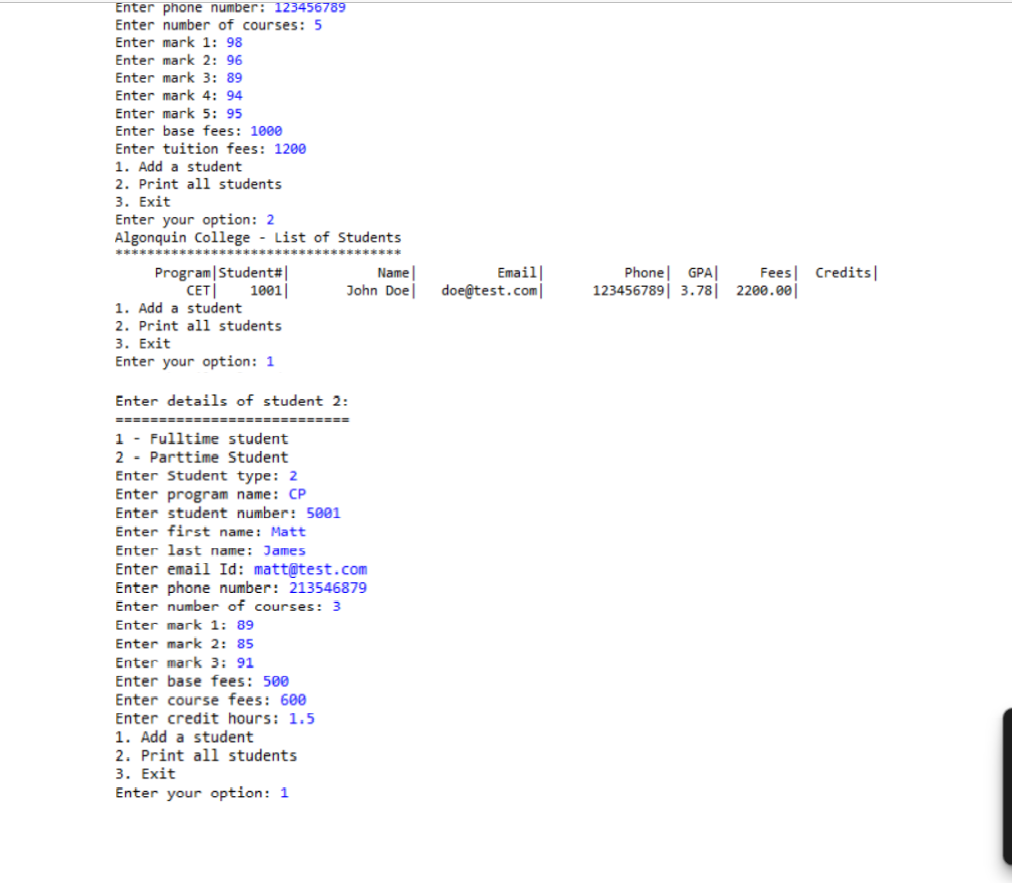Viewport: 1012px width, 883px height.
Task: Click the fees value 2200.00
Action: [x=763, y=290]
